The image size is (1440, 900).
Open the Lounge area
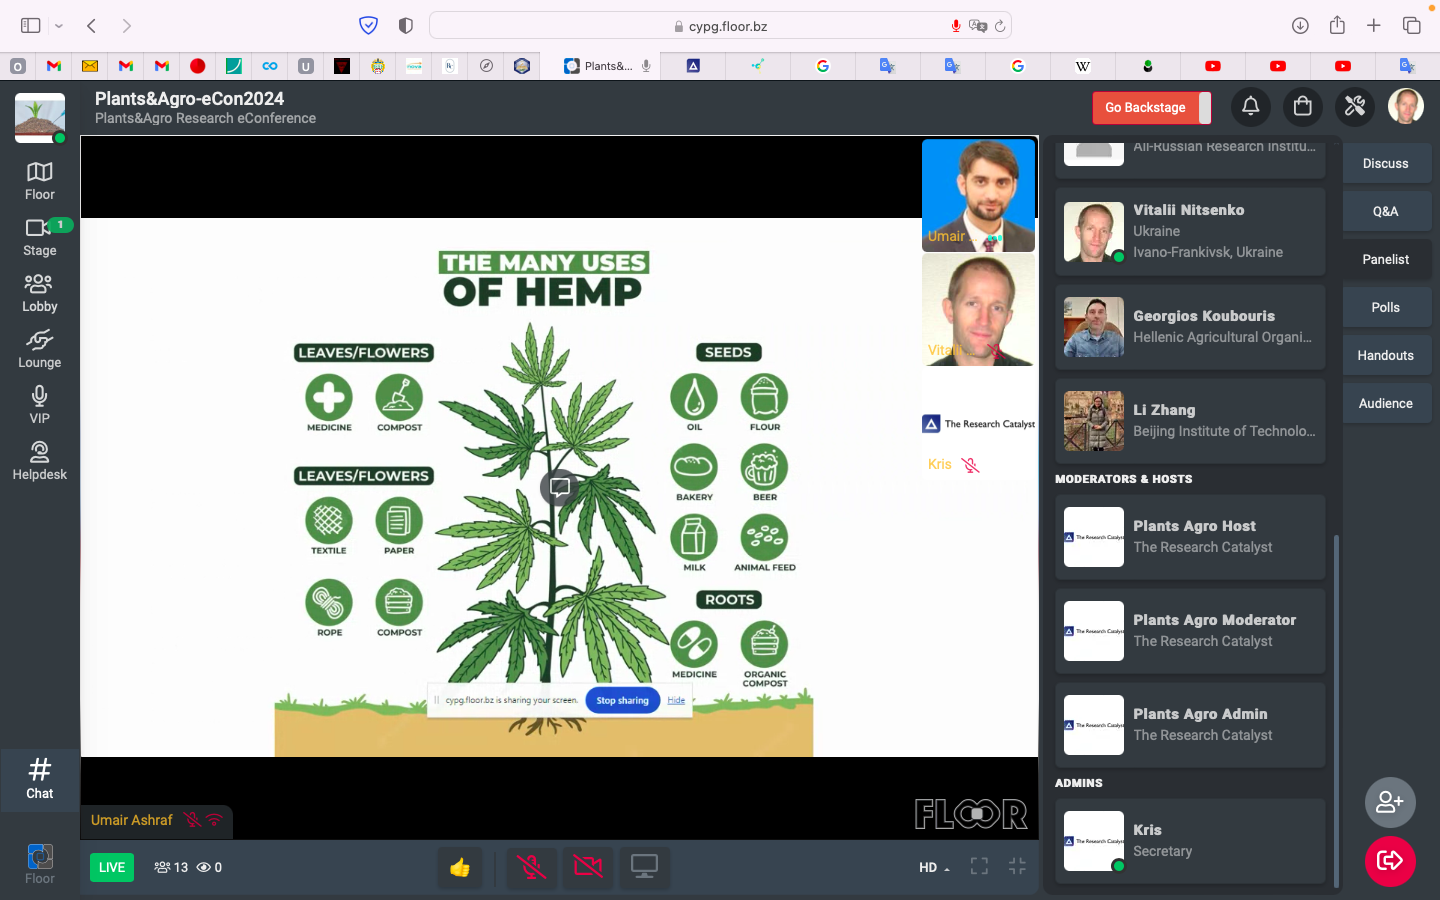pos(40,349)
